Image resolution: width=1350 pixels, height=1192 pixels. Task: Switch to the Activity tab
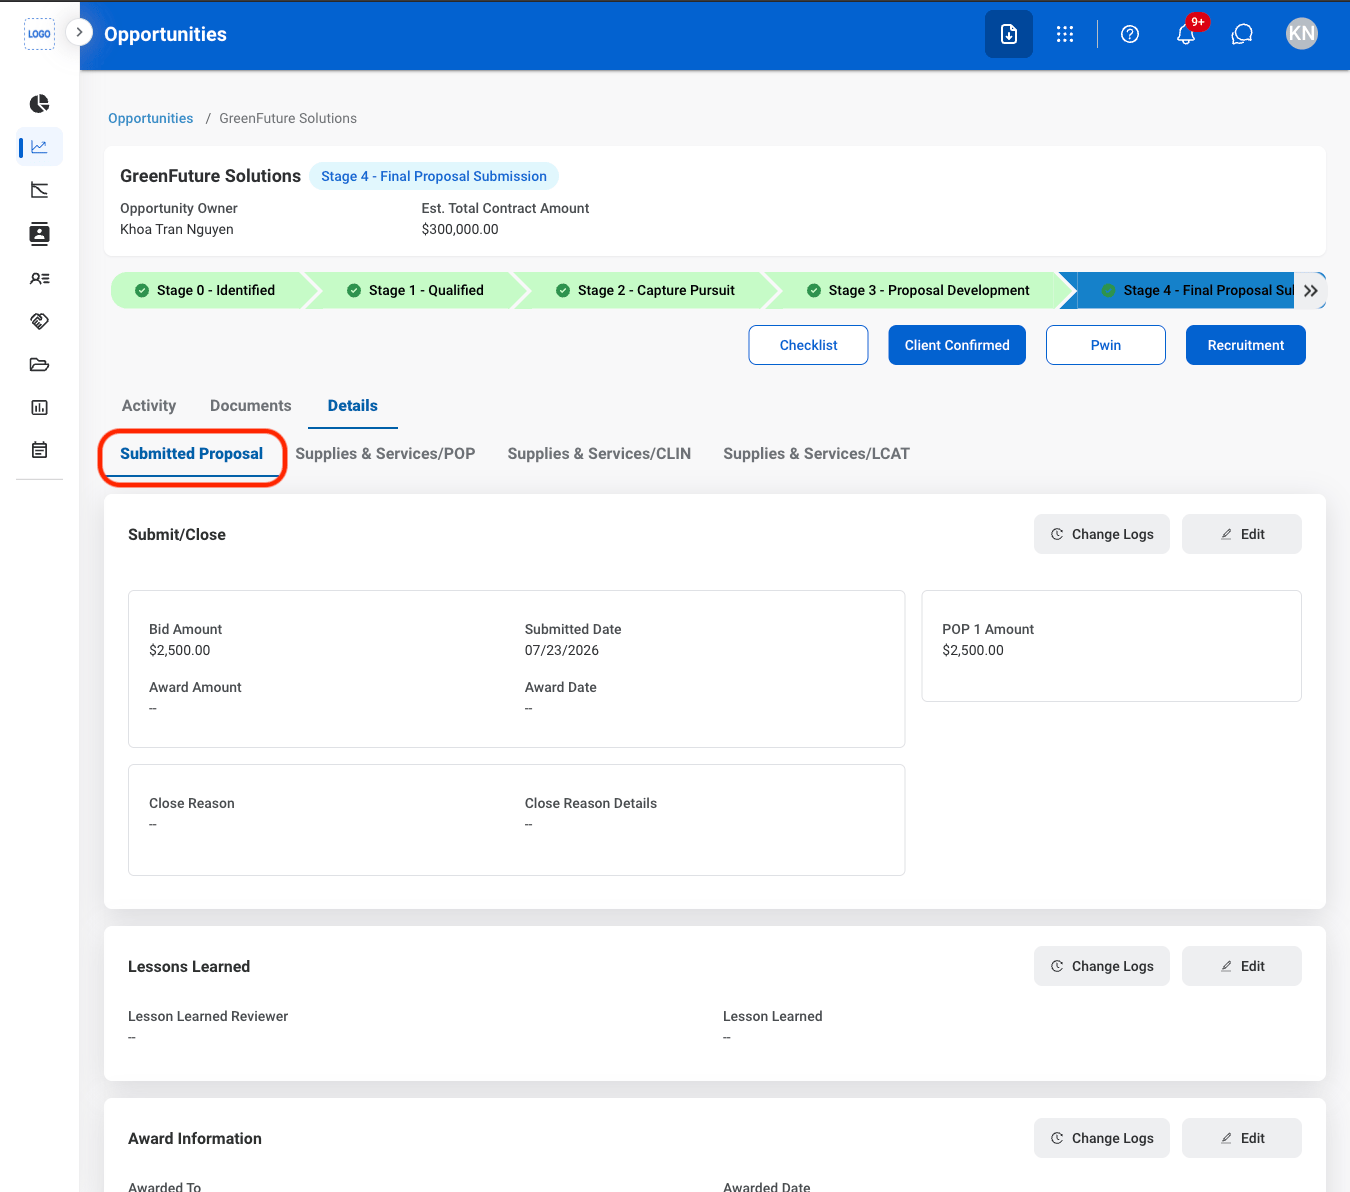[x=149, y=406]
